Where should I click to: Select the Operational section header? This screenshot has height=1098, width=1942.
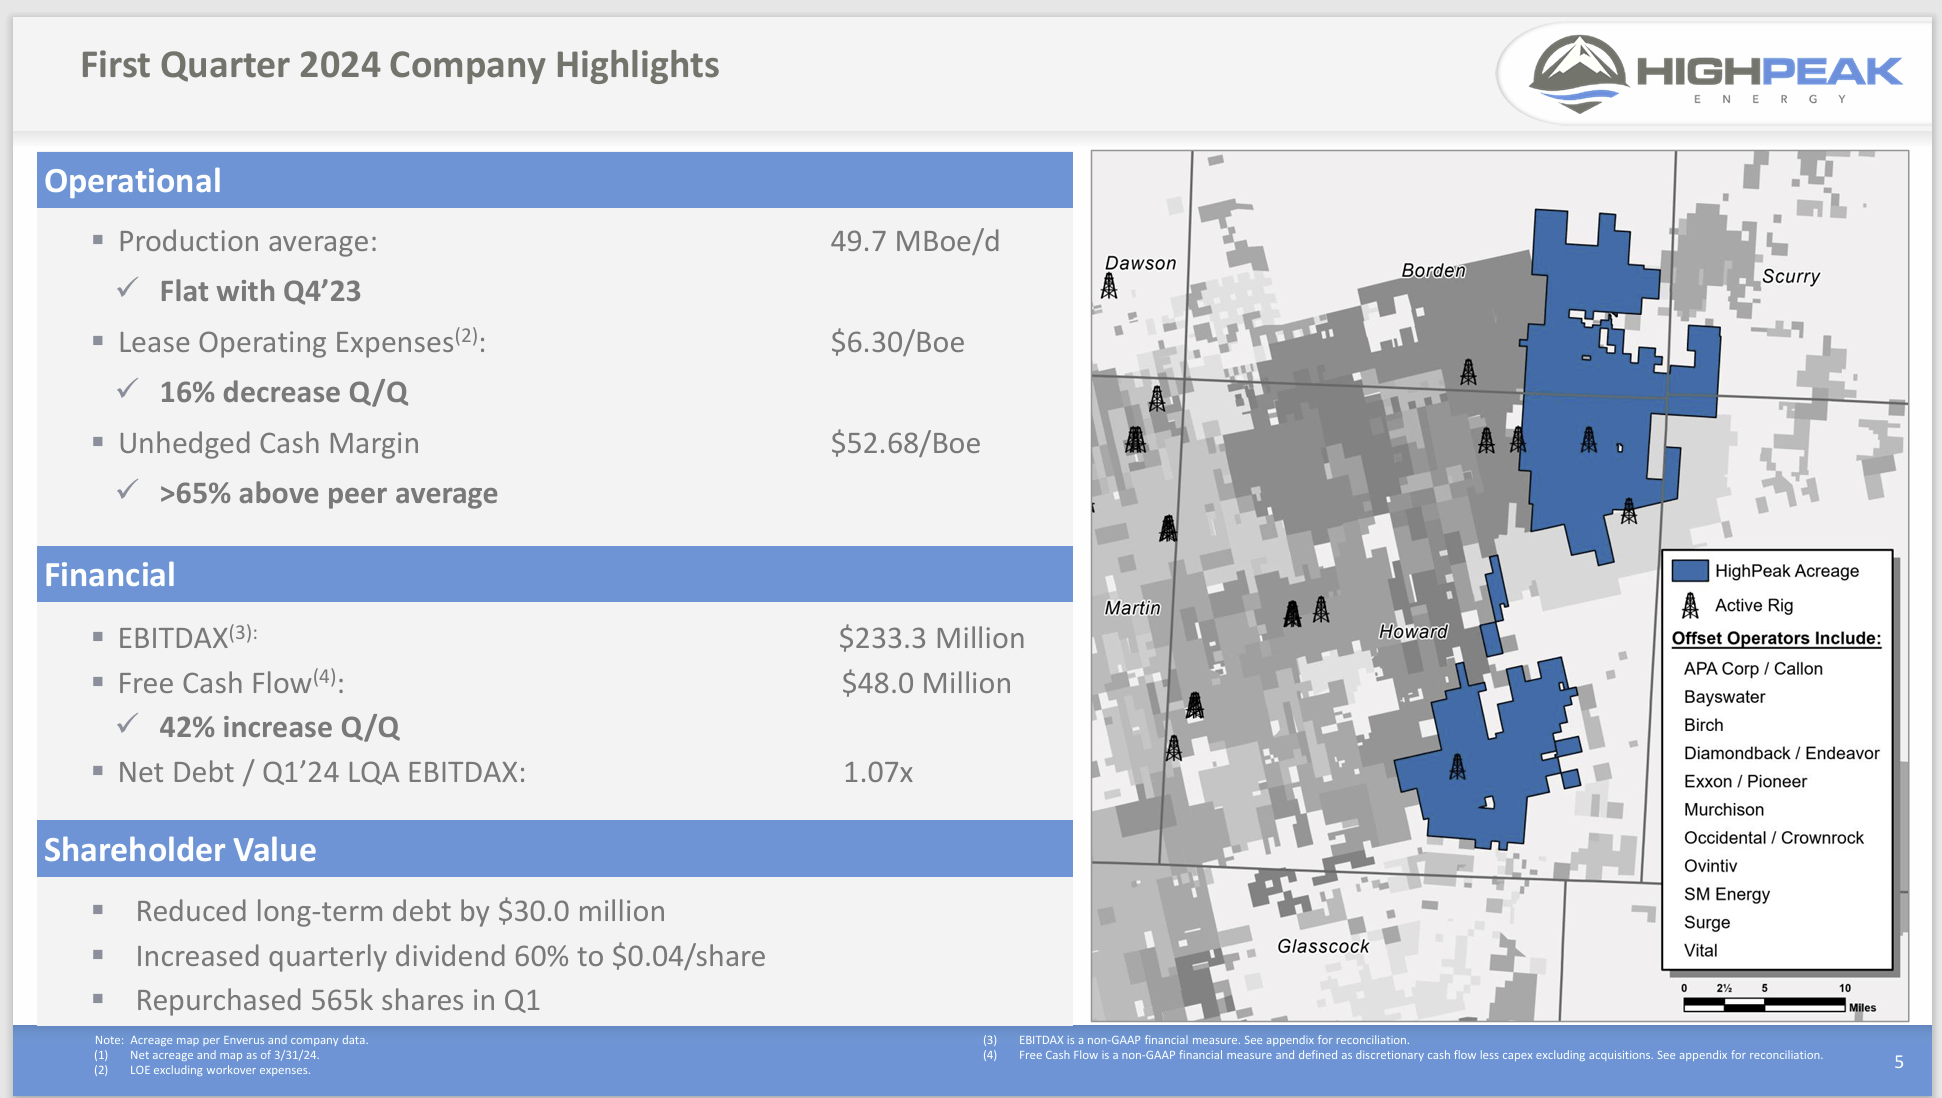click(x=132, y=180)
